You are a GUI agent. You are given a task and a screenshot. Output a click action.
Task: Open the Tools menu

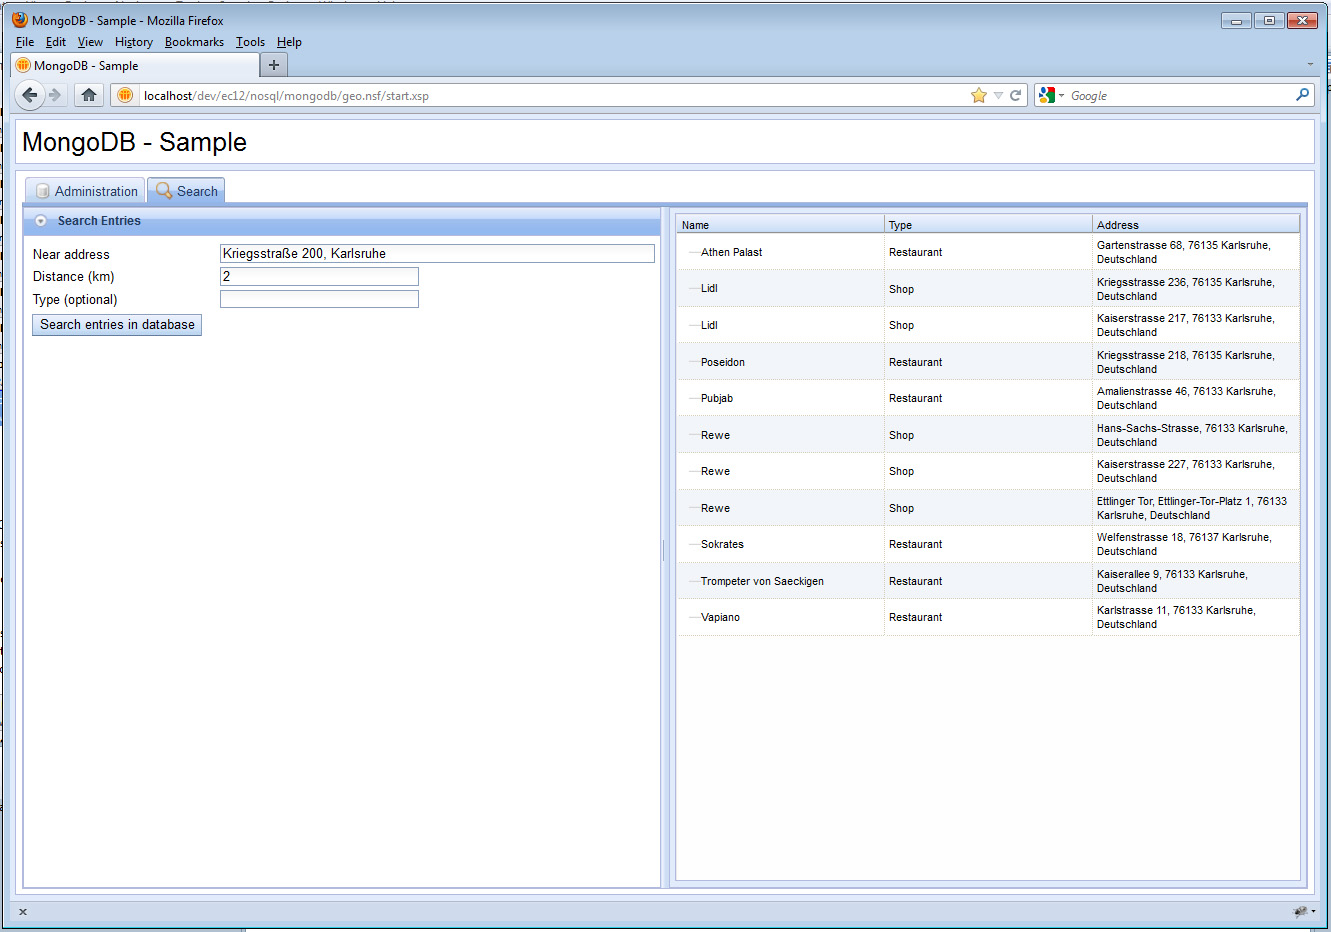tap(250, 42)
